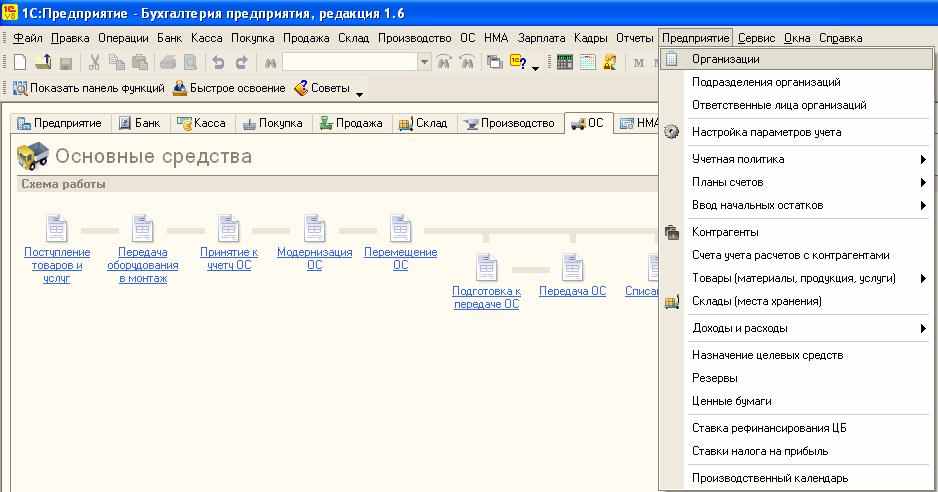Click the Cut scissors icon

[x=94, y=62]
